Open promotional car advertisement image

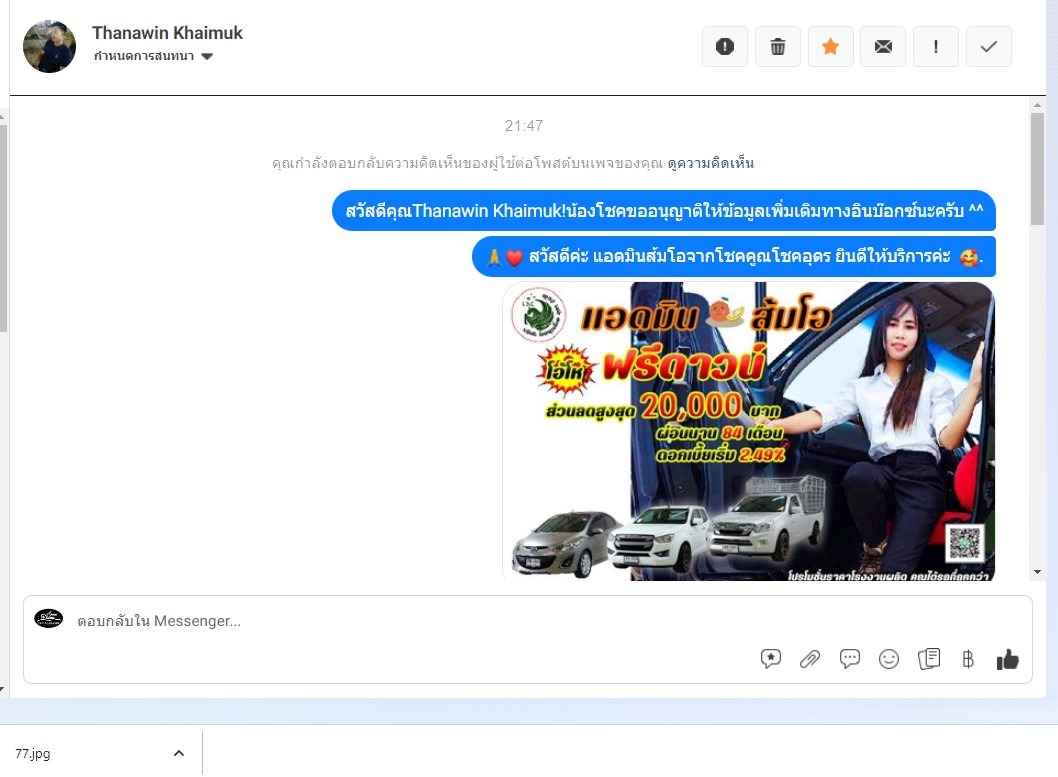click(x=749, y=432)
